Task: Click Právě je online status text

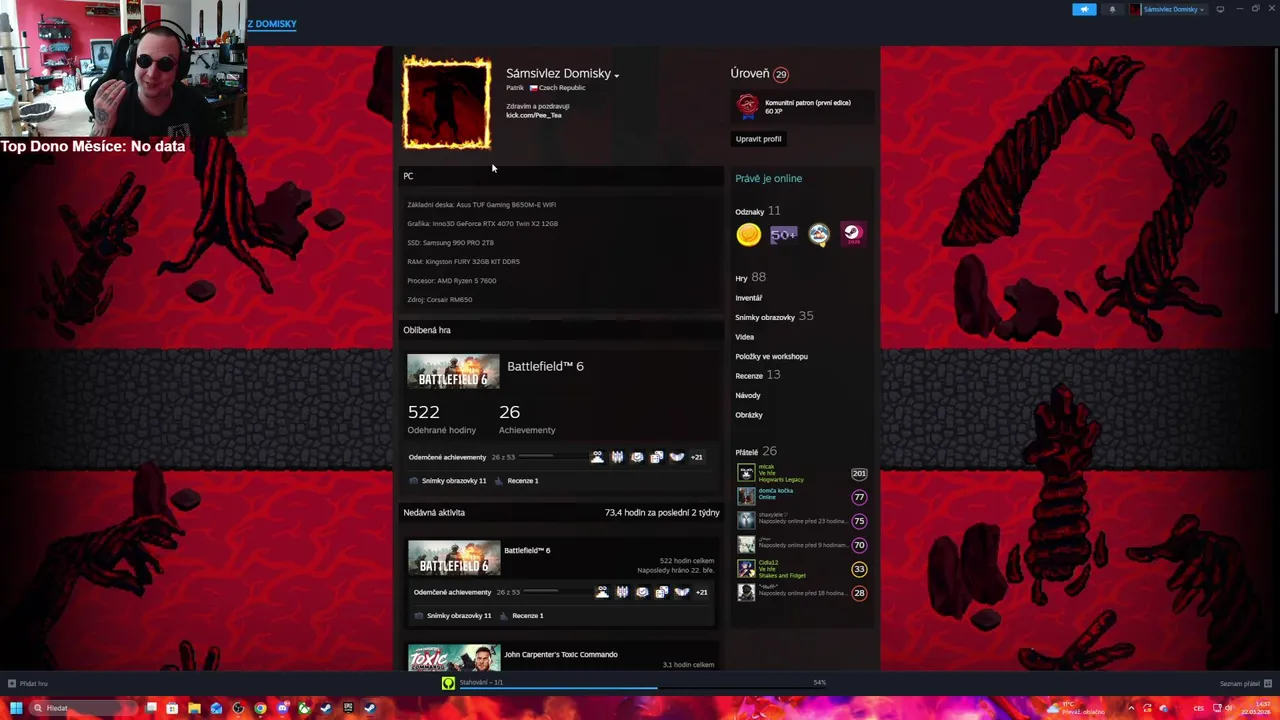Action: coord(768,179)
